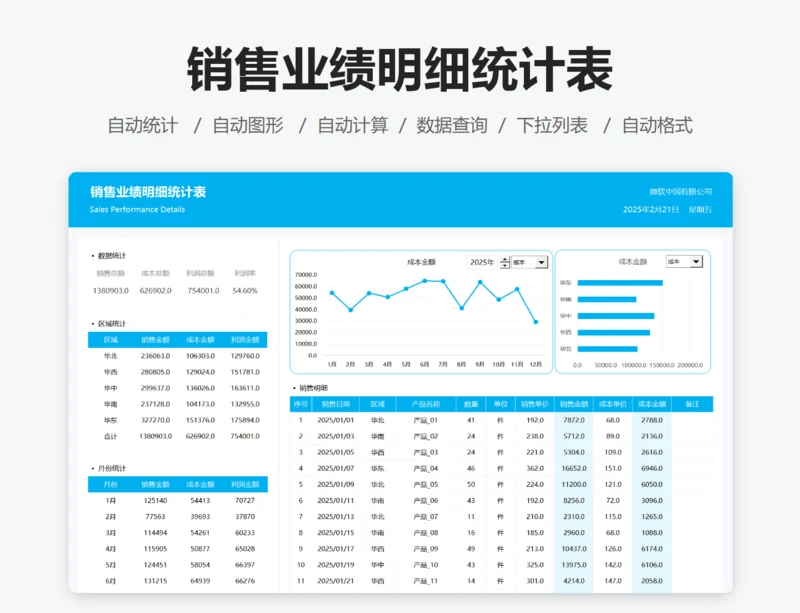Click the 产品名称 column header
The image size is (800, 613).
(426, 404)
